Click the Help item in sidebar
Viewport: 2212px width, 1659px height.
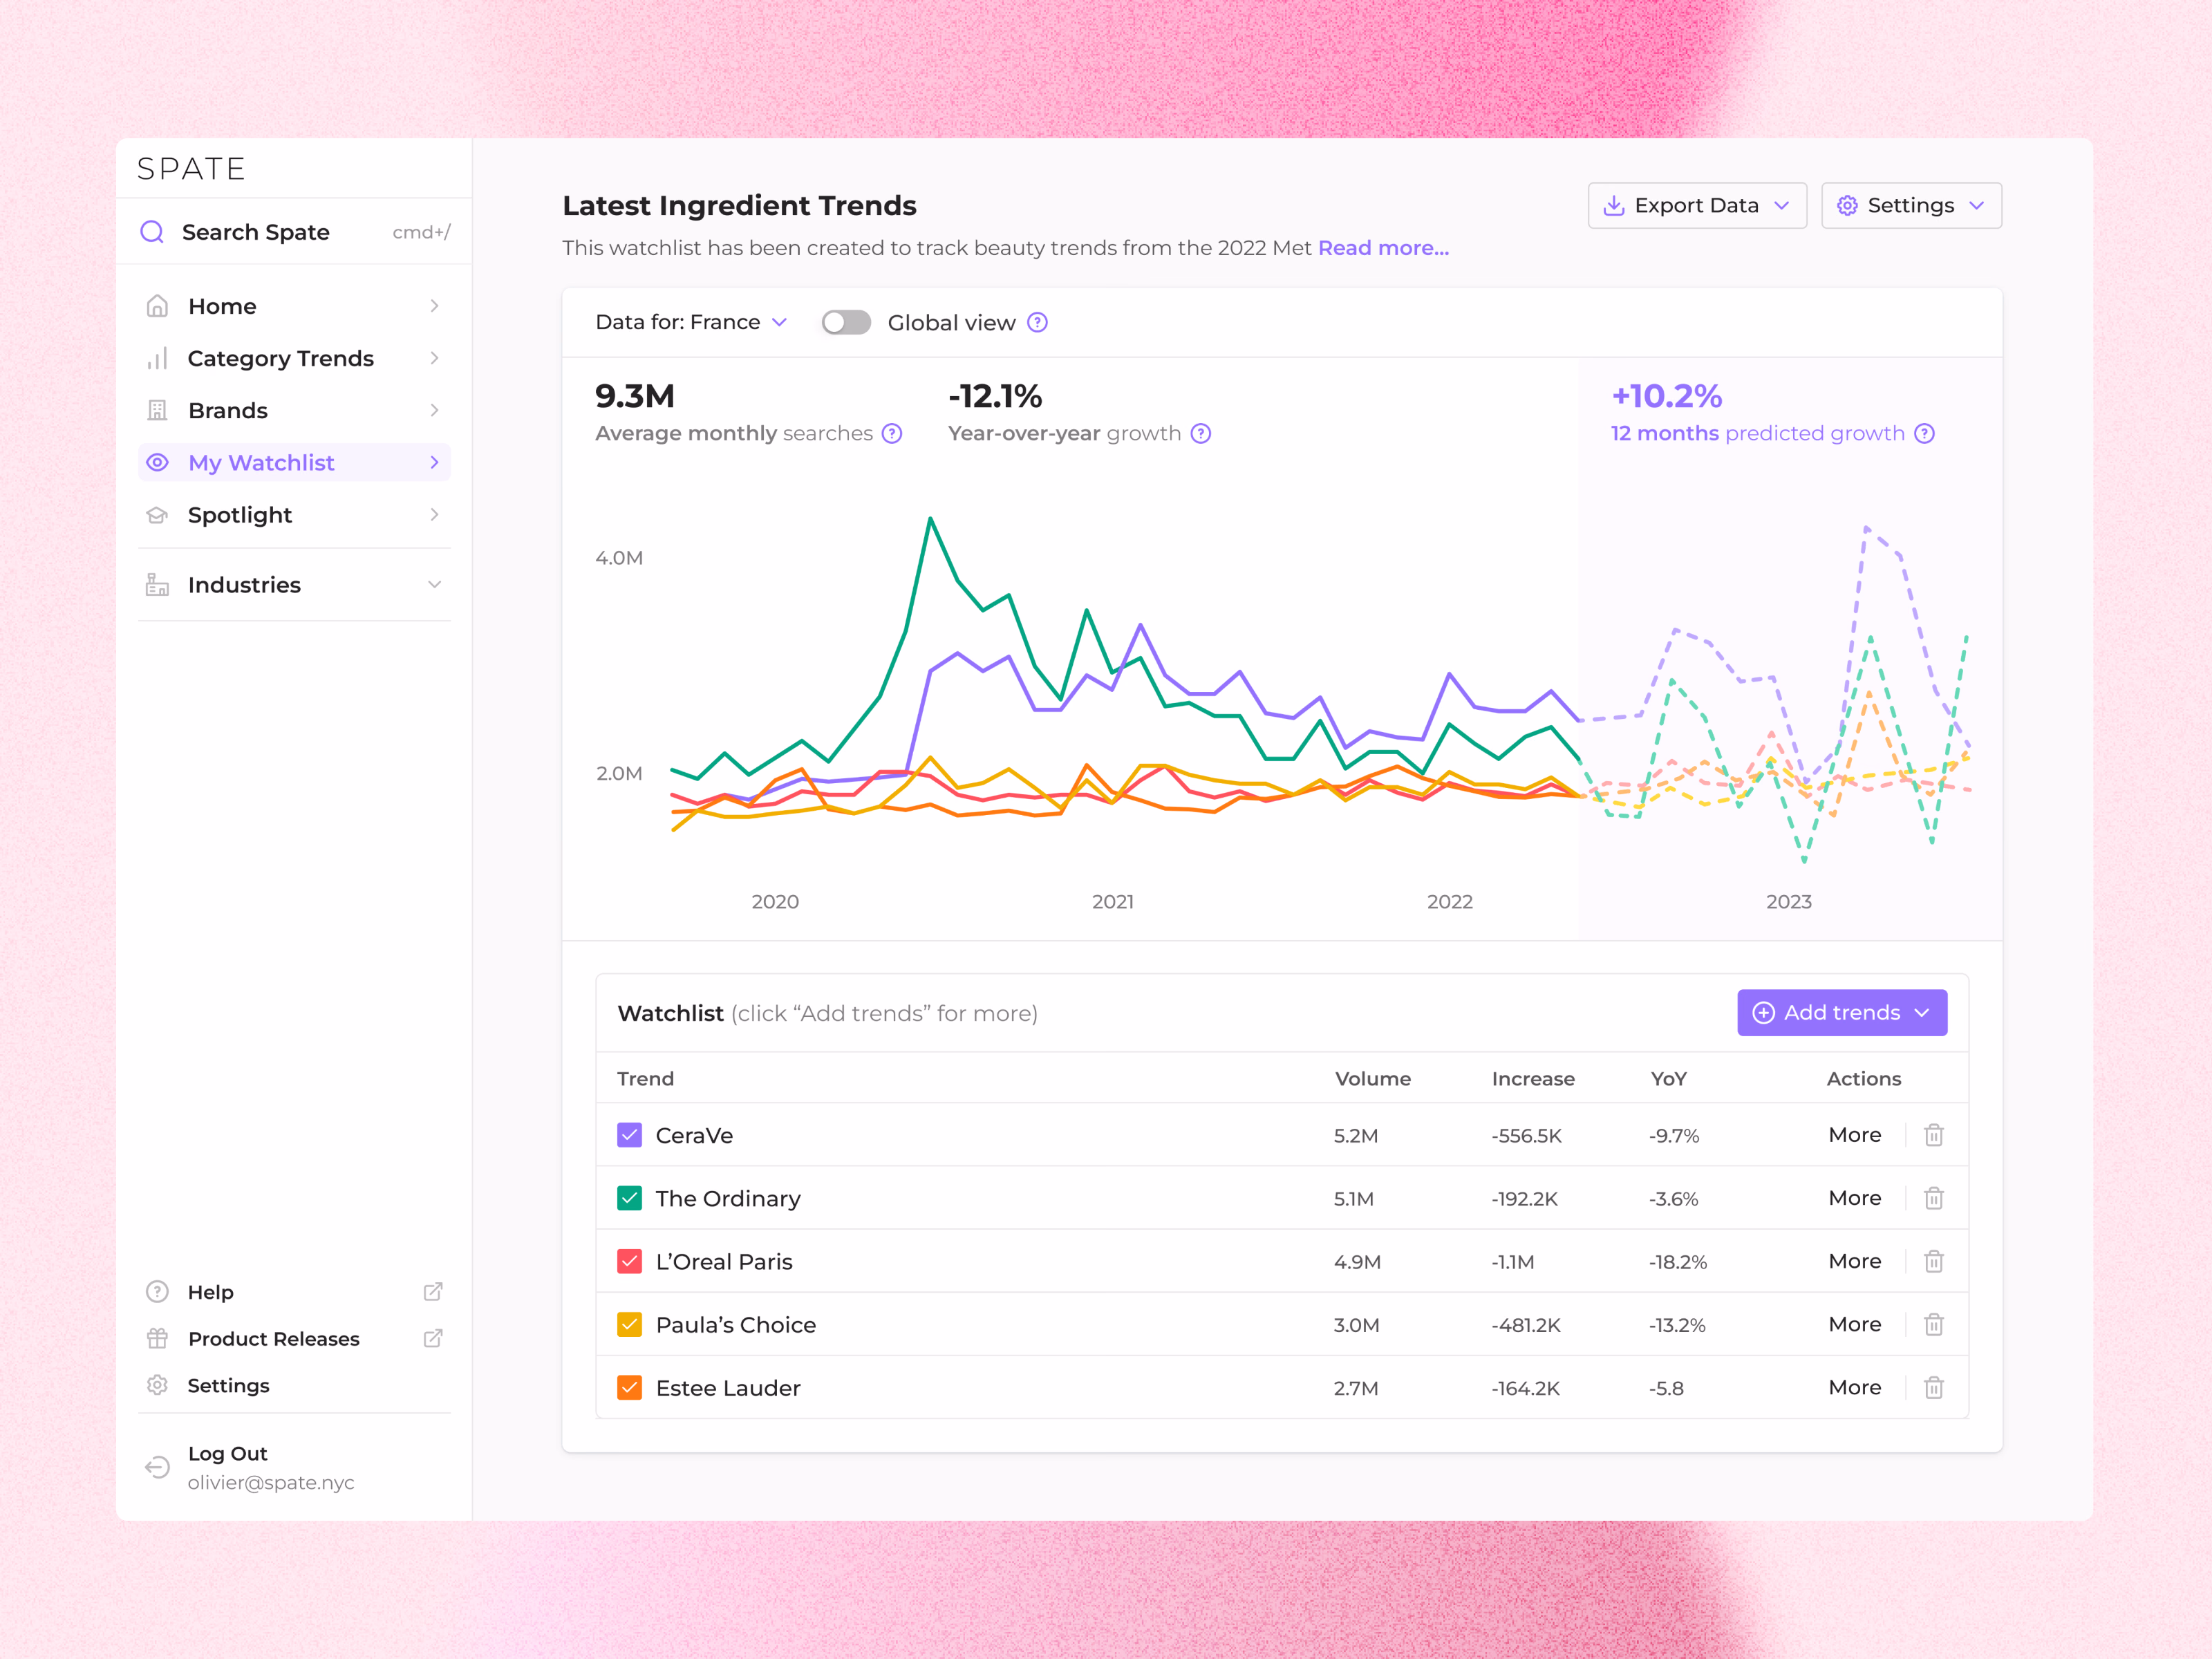point(294,1292)
